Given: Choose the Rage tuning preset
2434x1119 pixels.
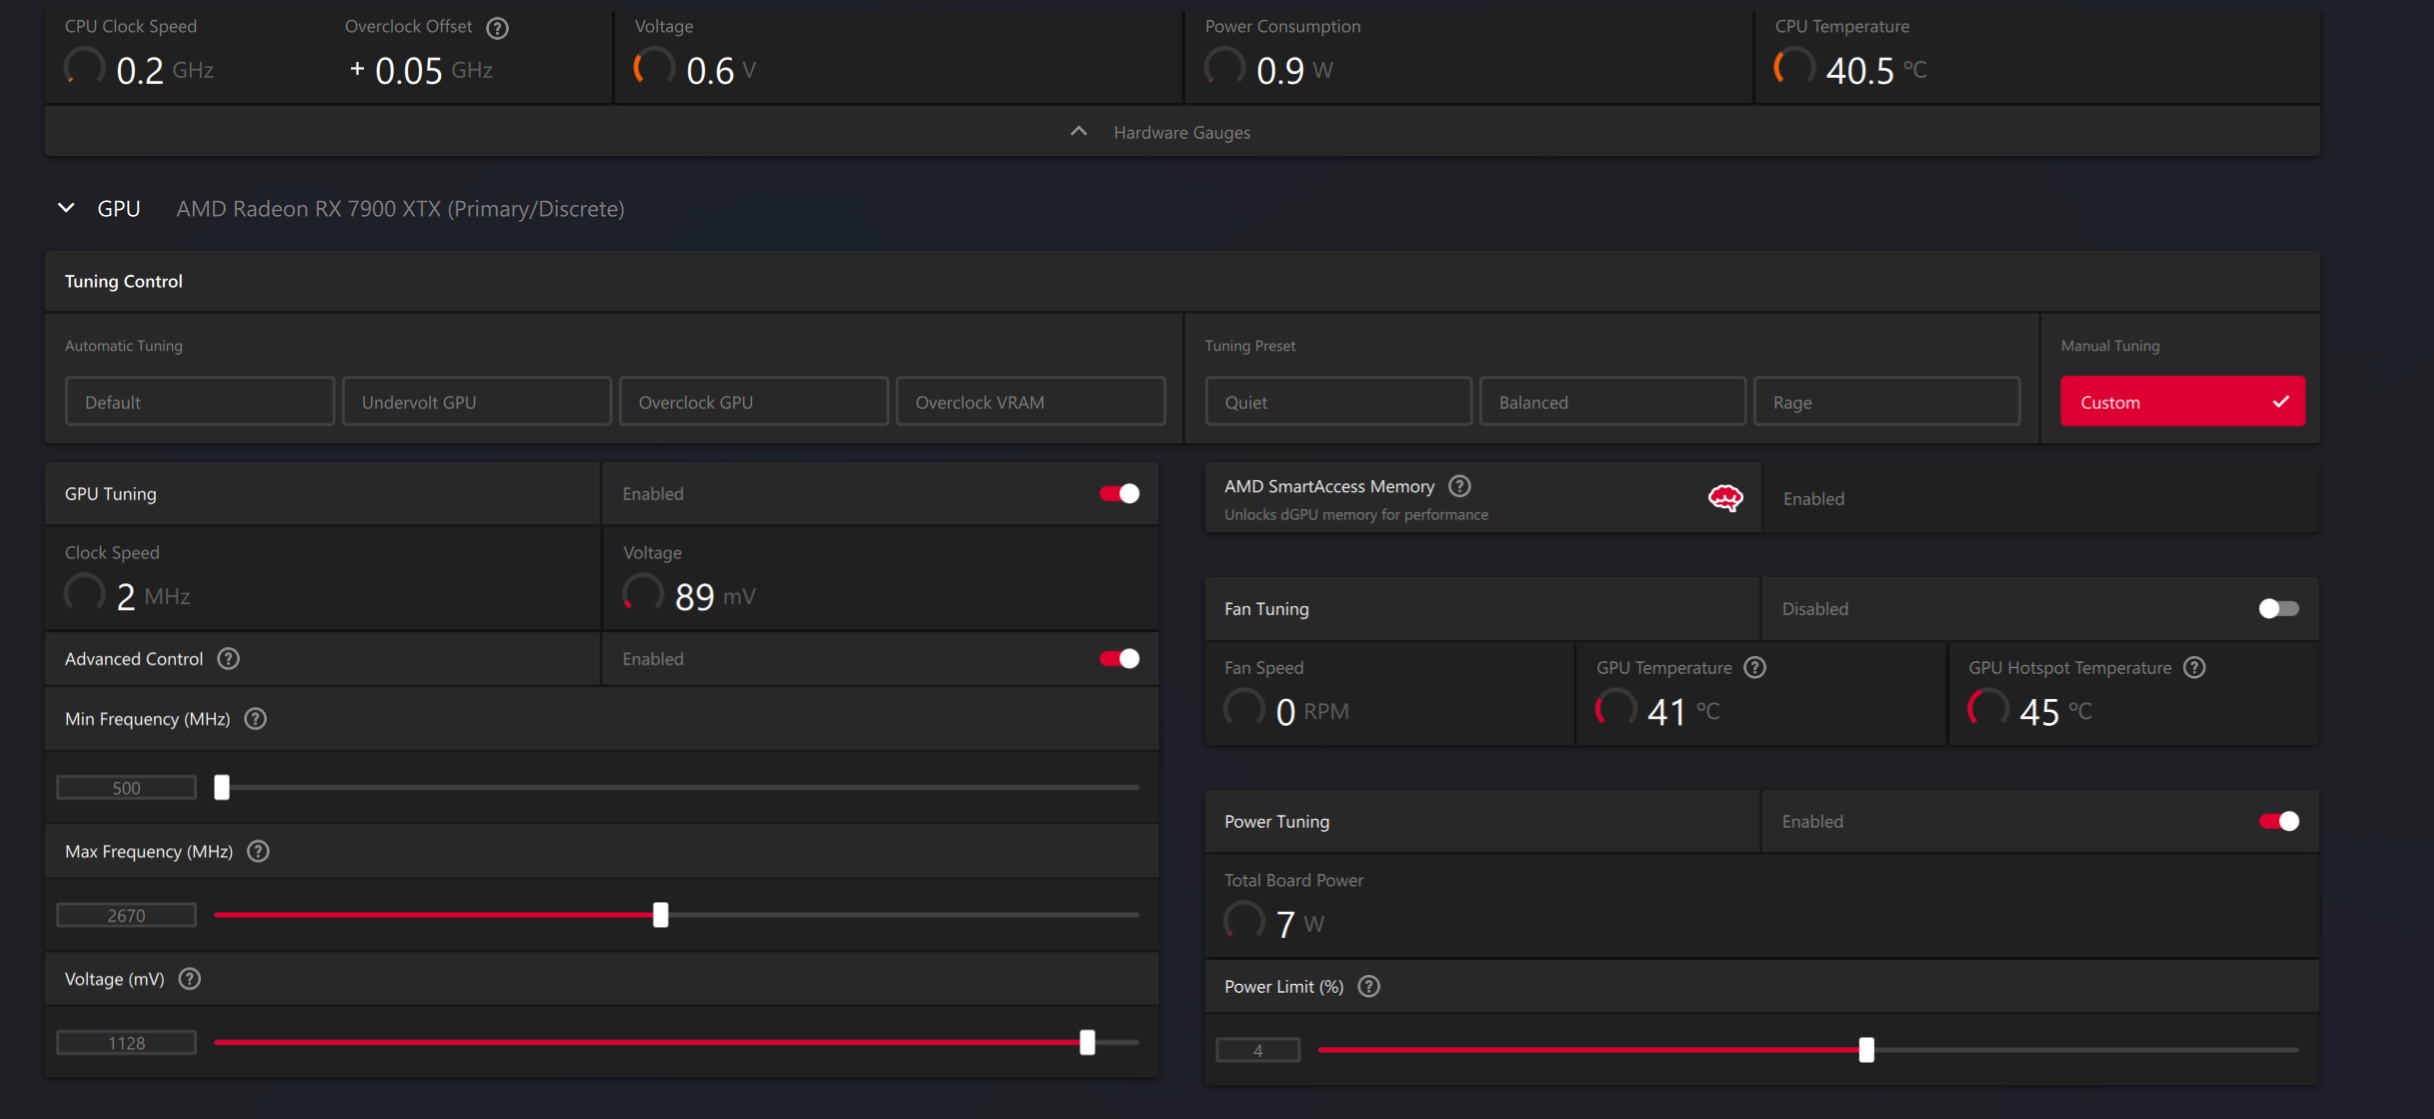Looking at the screenshot, I should coord(1887,402).
